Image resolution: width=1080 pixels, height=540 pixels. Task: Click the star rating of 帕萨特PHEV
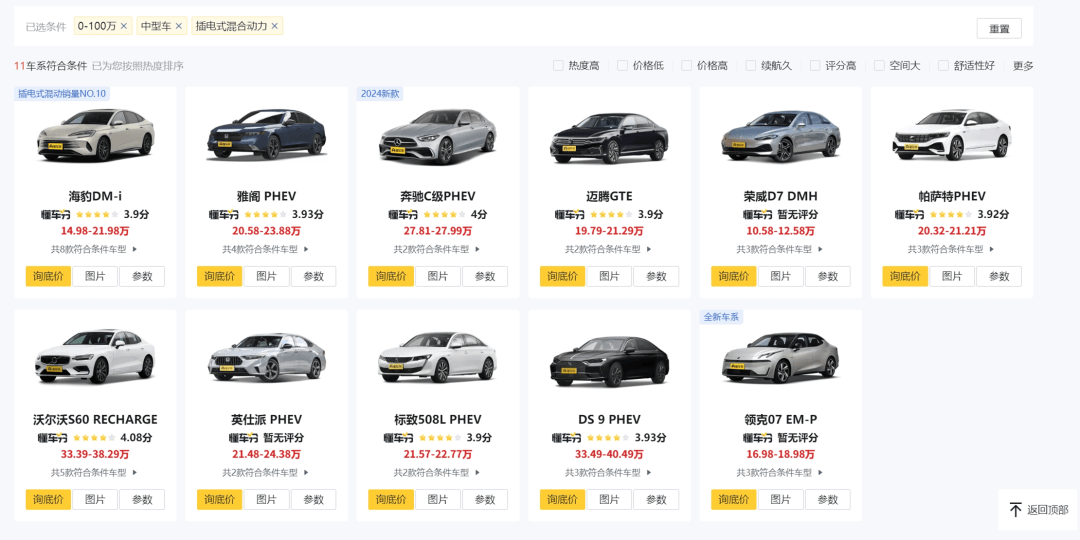pos(950,214)
